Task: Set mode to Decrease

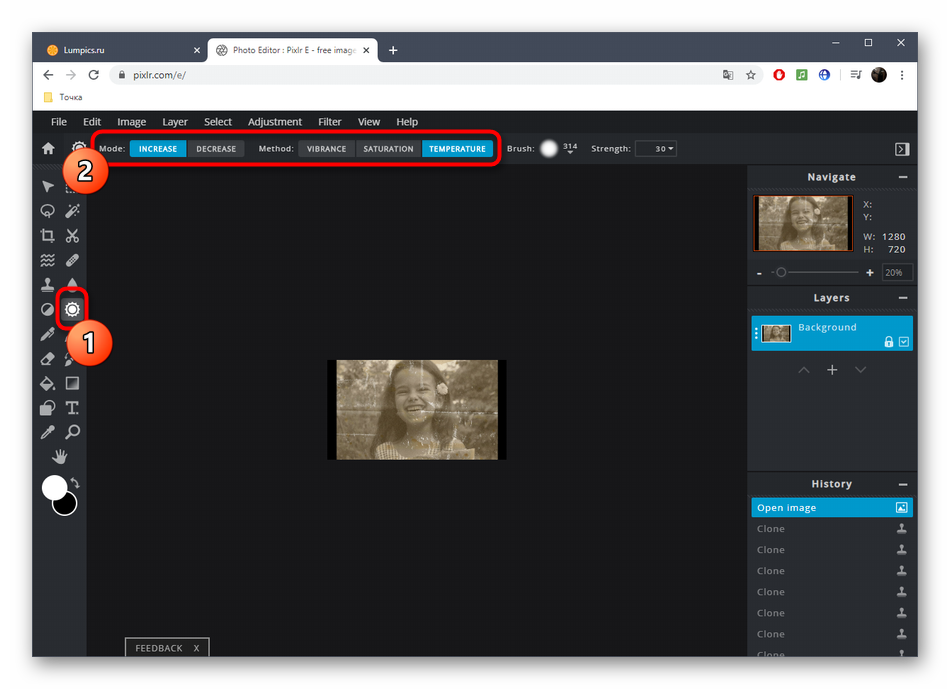Action: coord(216,149)
